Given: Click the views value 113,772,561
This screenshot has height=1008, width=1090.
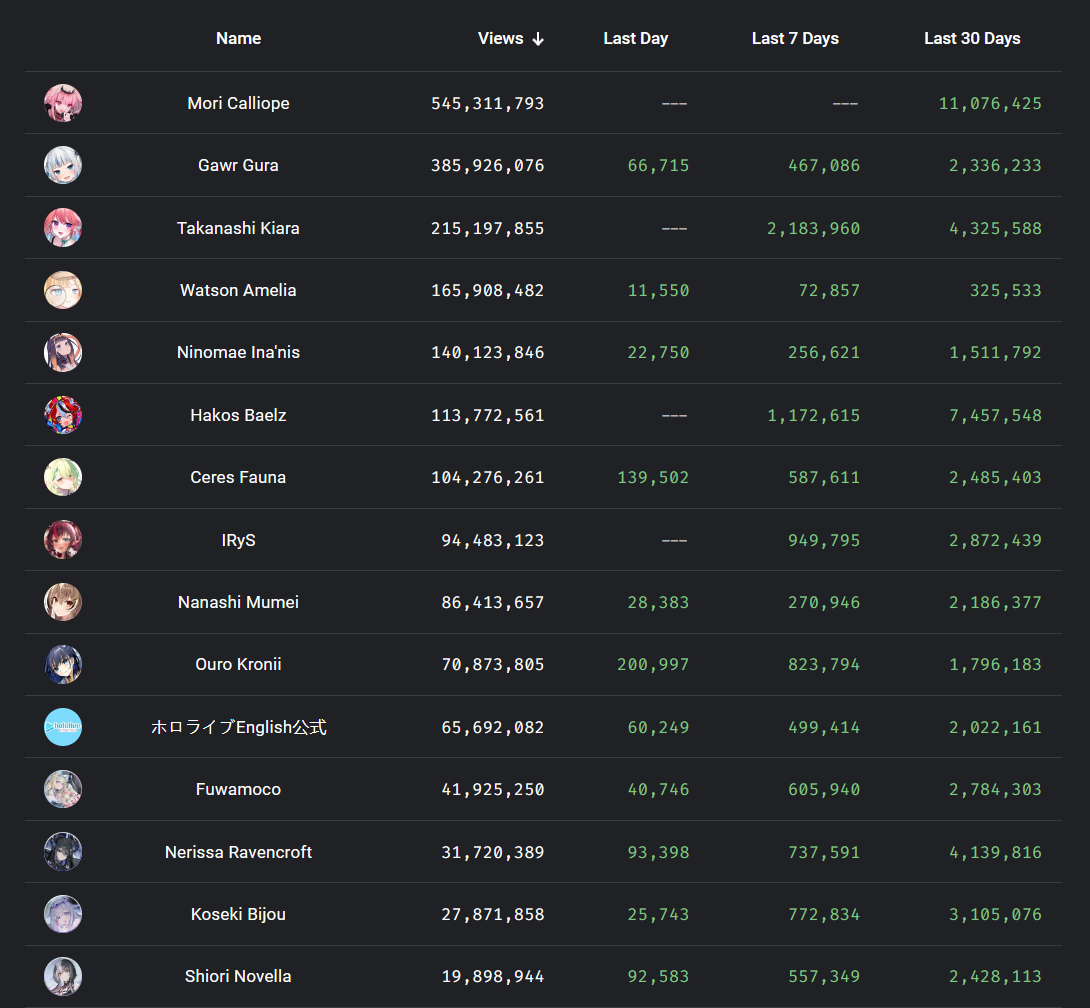Looking at the screenshot, I should pos(487,415).
